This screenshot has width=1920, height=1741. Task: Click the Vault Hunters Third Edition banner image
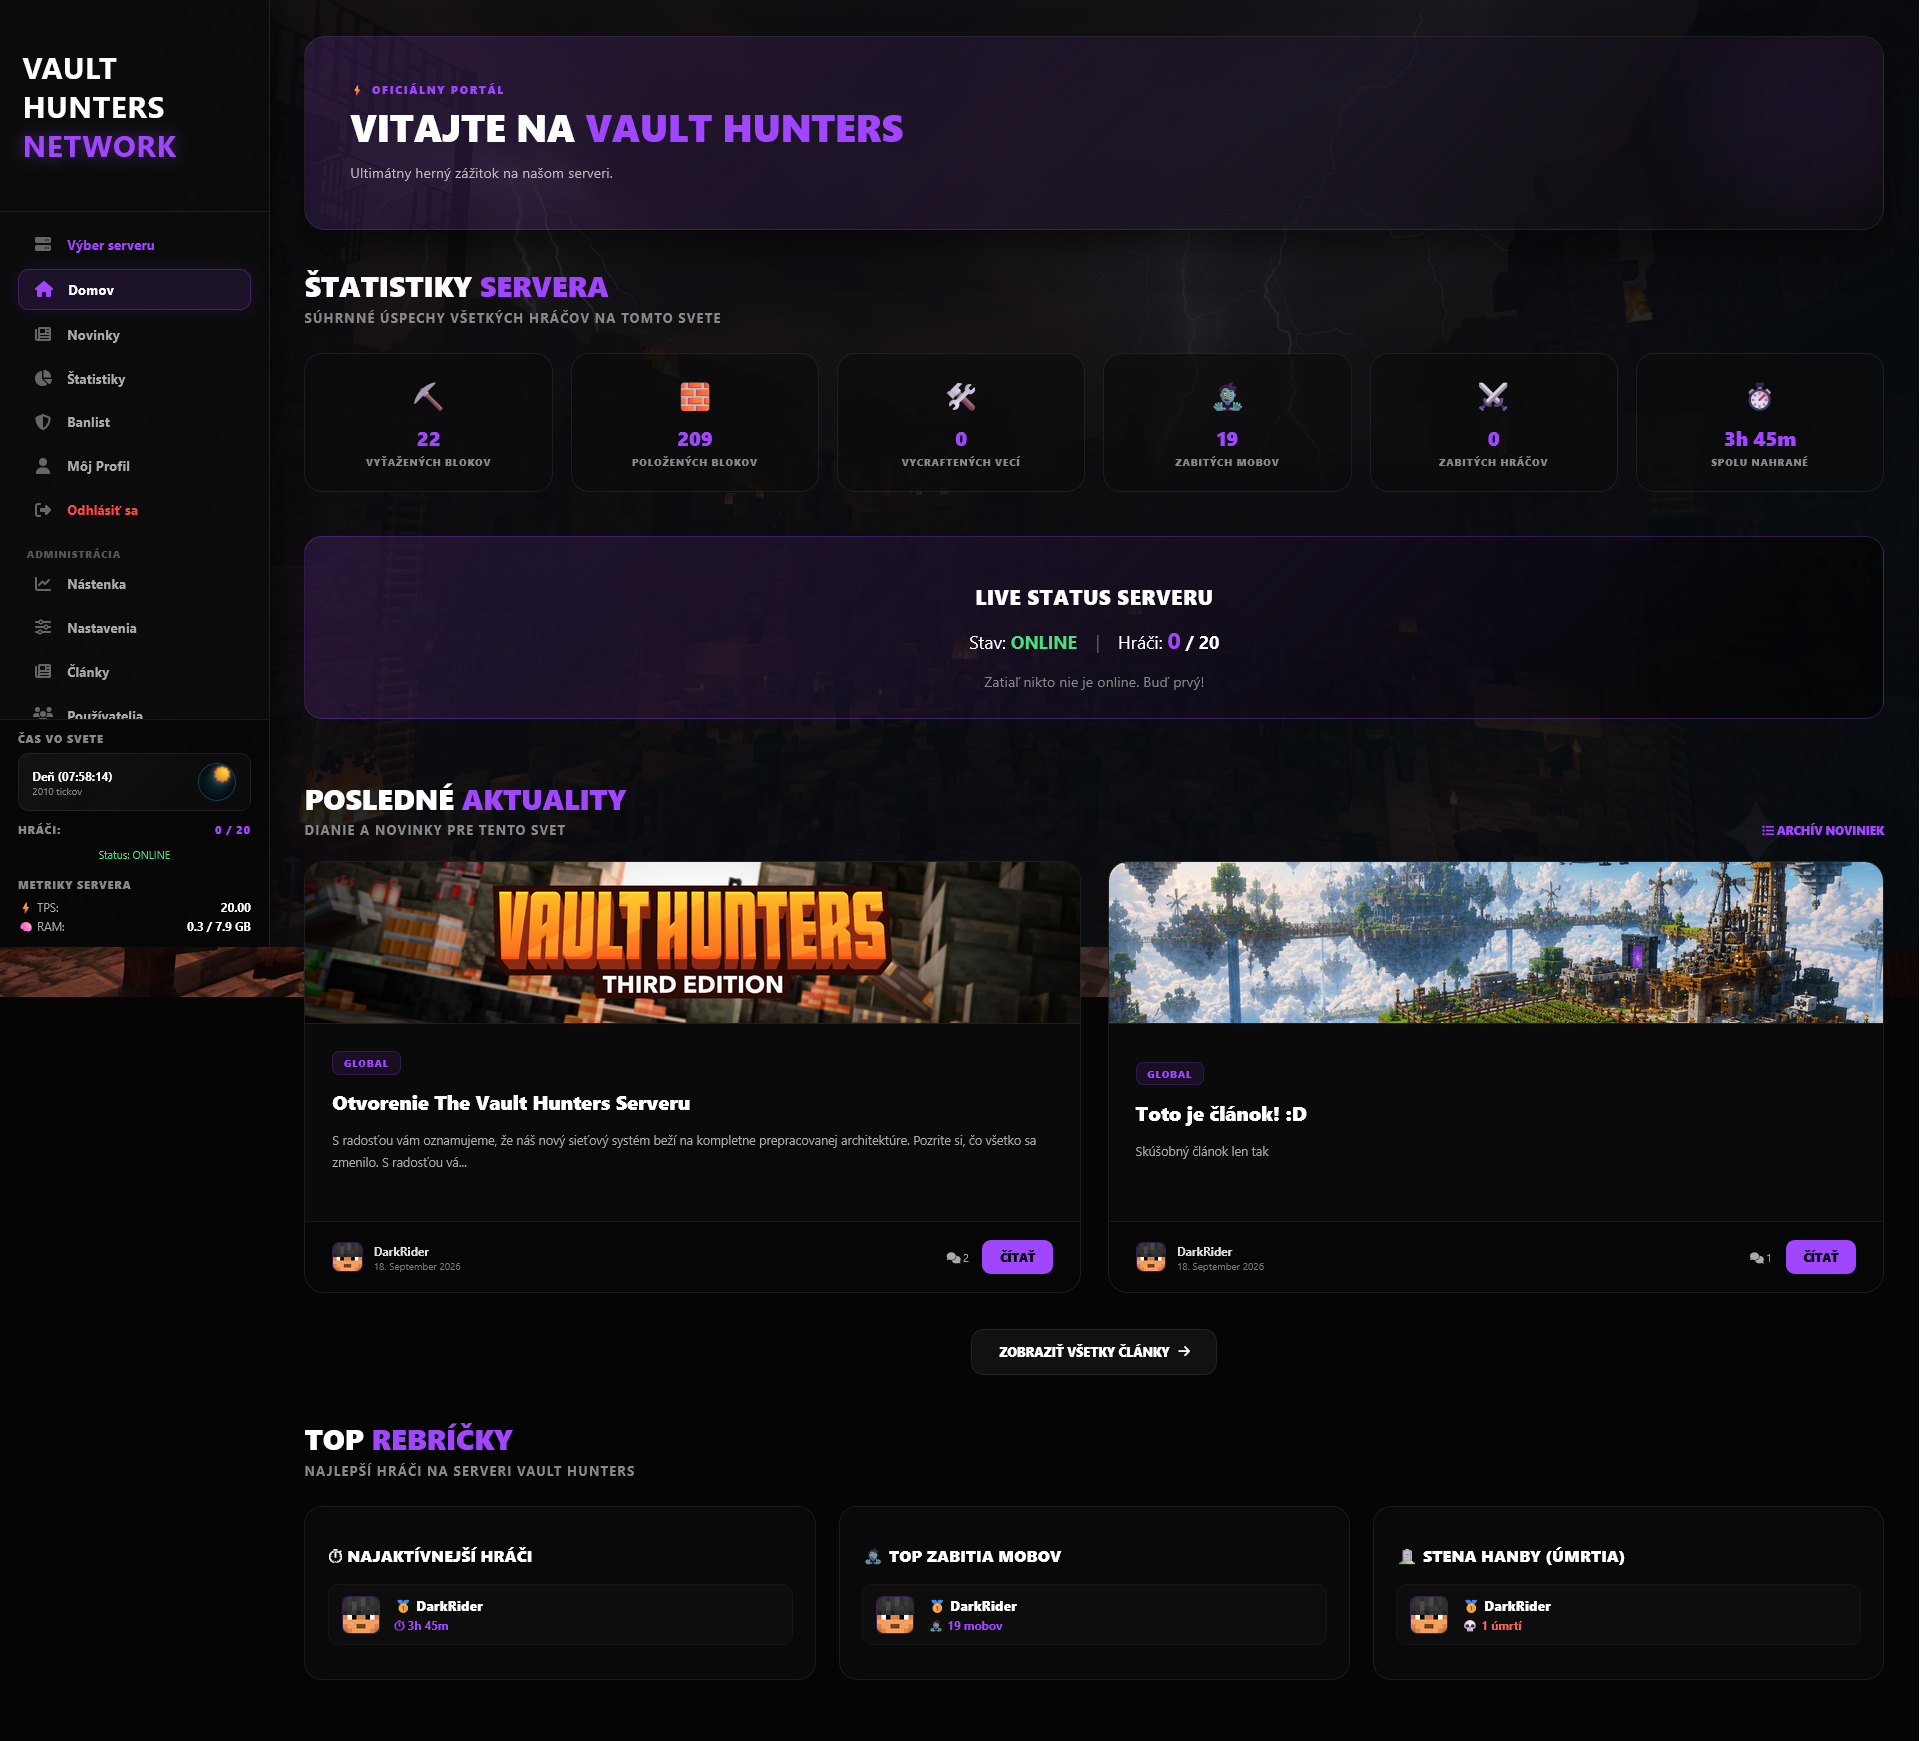coord(692,943)
